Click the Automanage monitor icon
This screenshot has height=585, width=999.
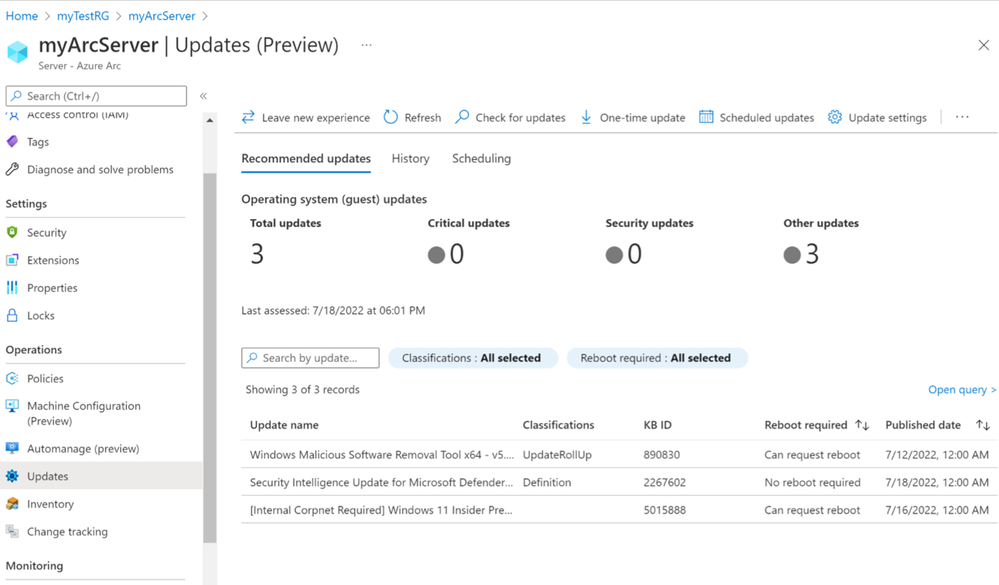pos(12,448)
